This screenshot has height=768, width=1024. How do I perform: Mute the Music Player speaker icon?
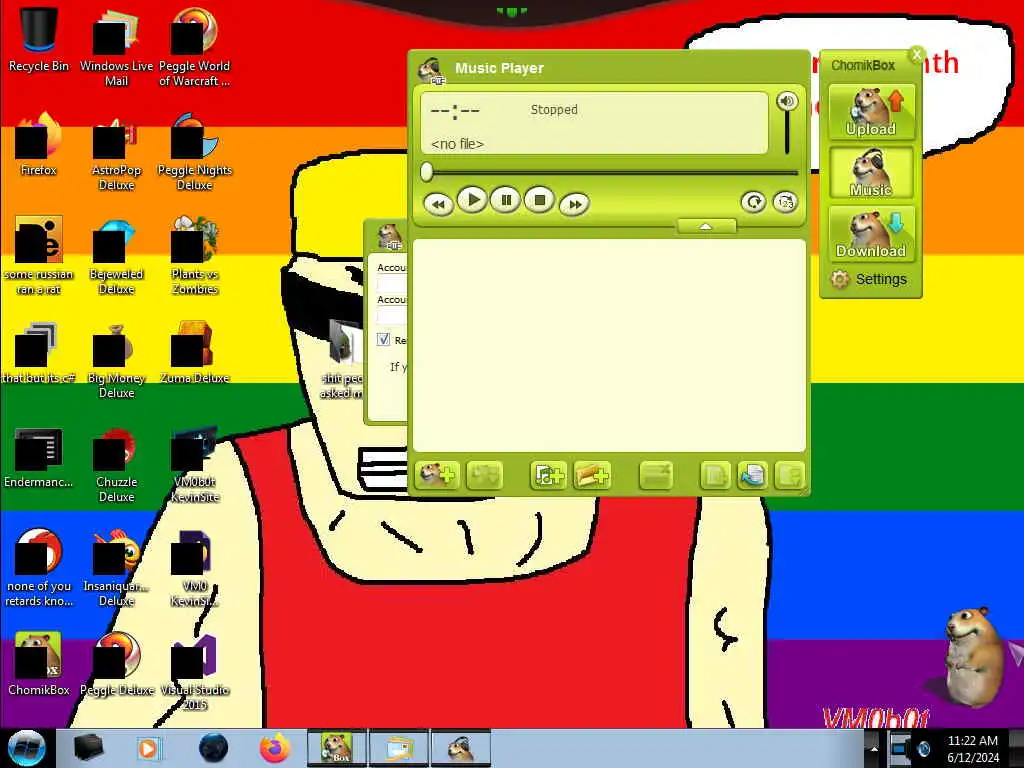click(x=787, y=101)
